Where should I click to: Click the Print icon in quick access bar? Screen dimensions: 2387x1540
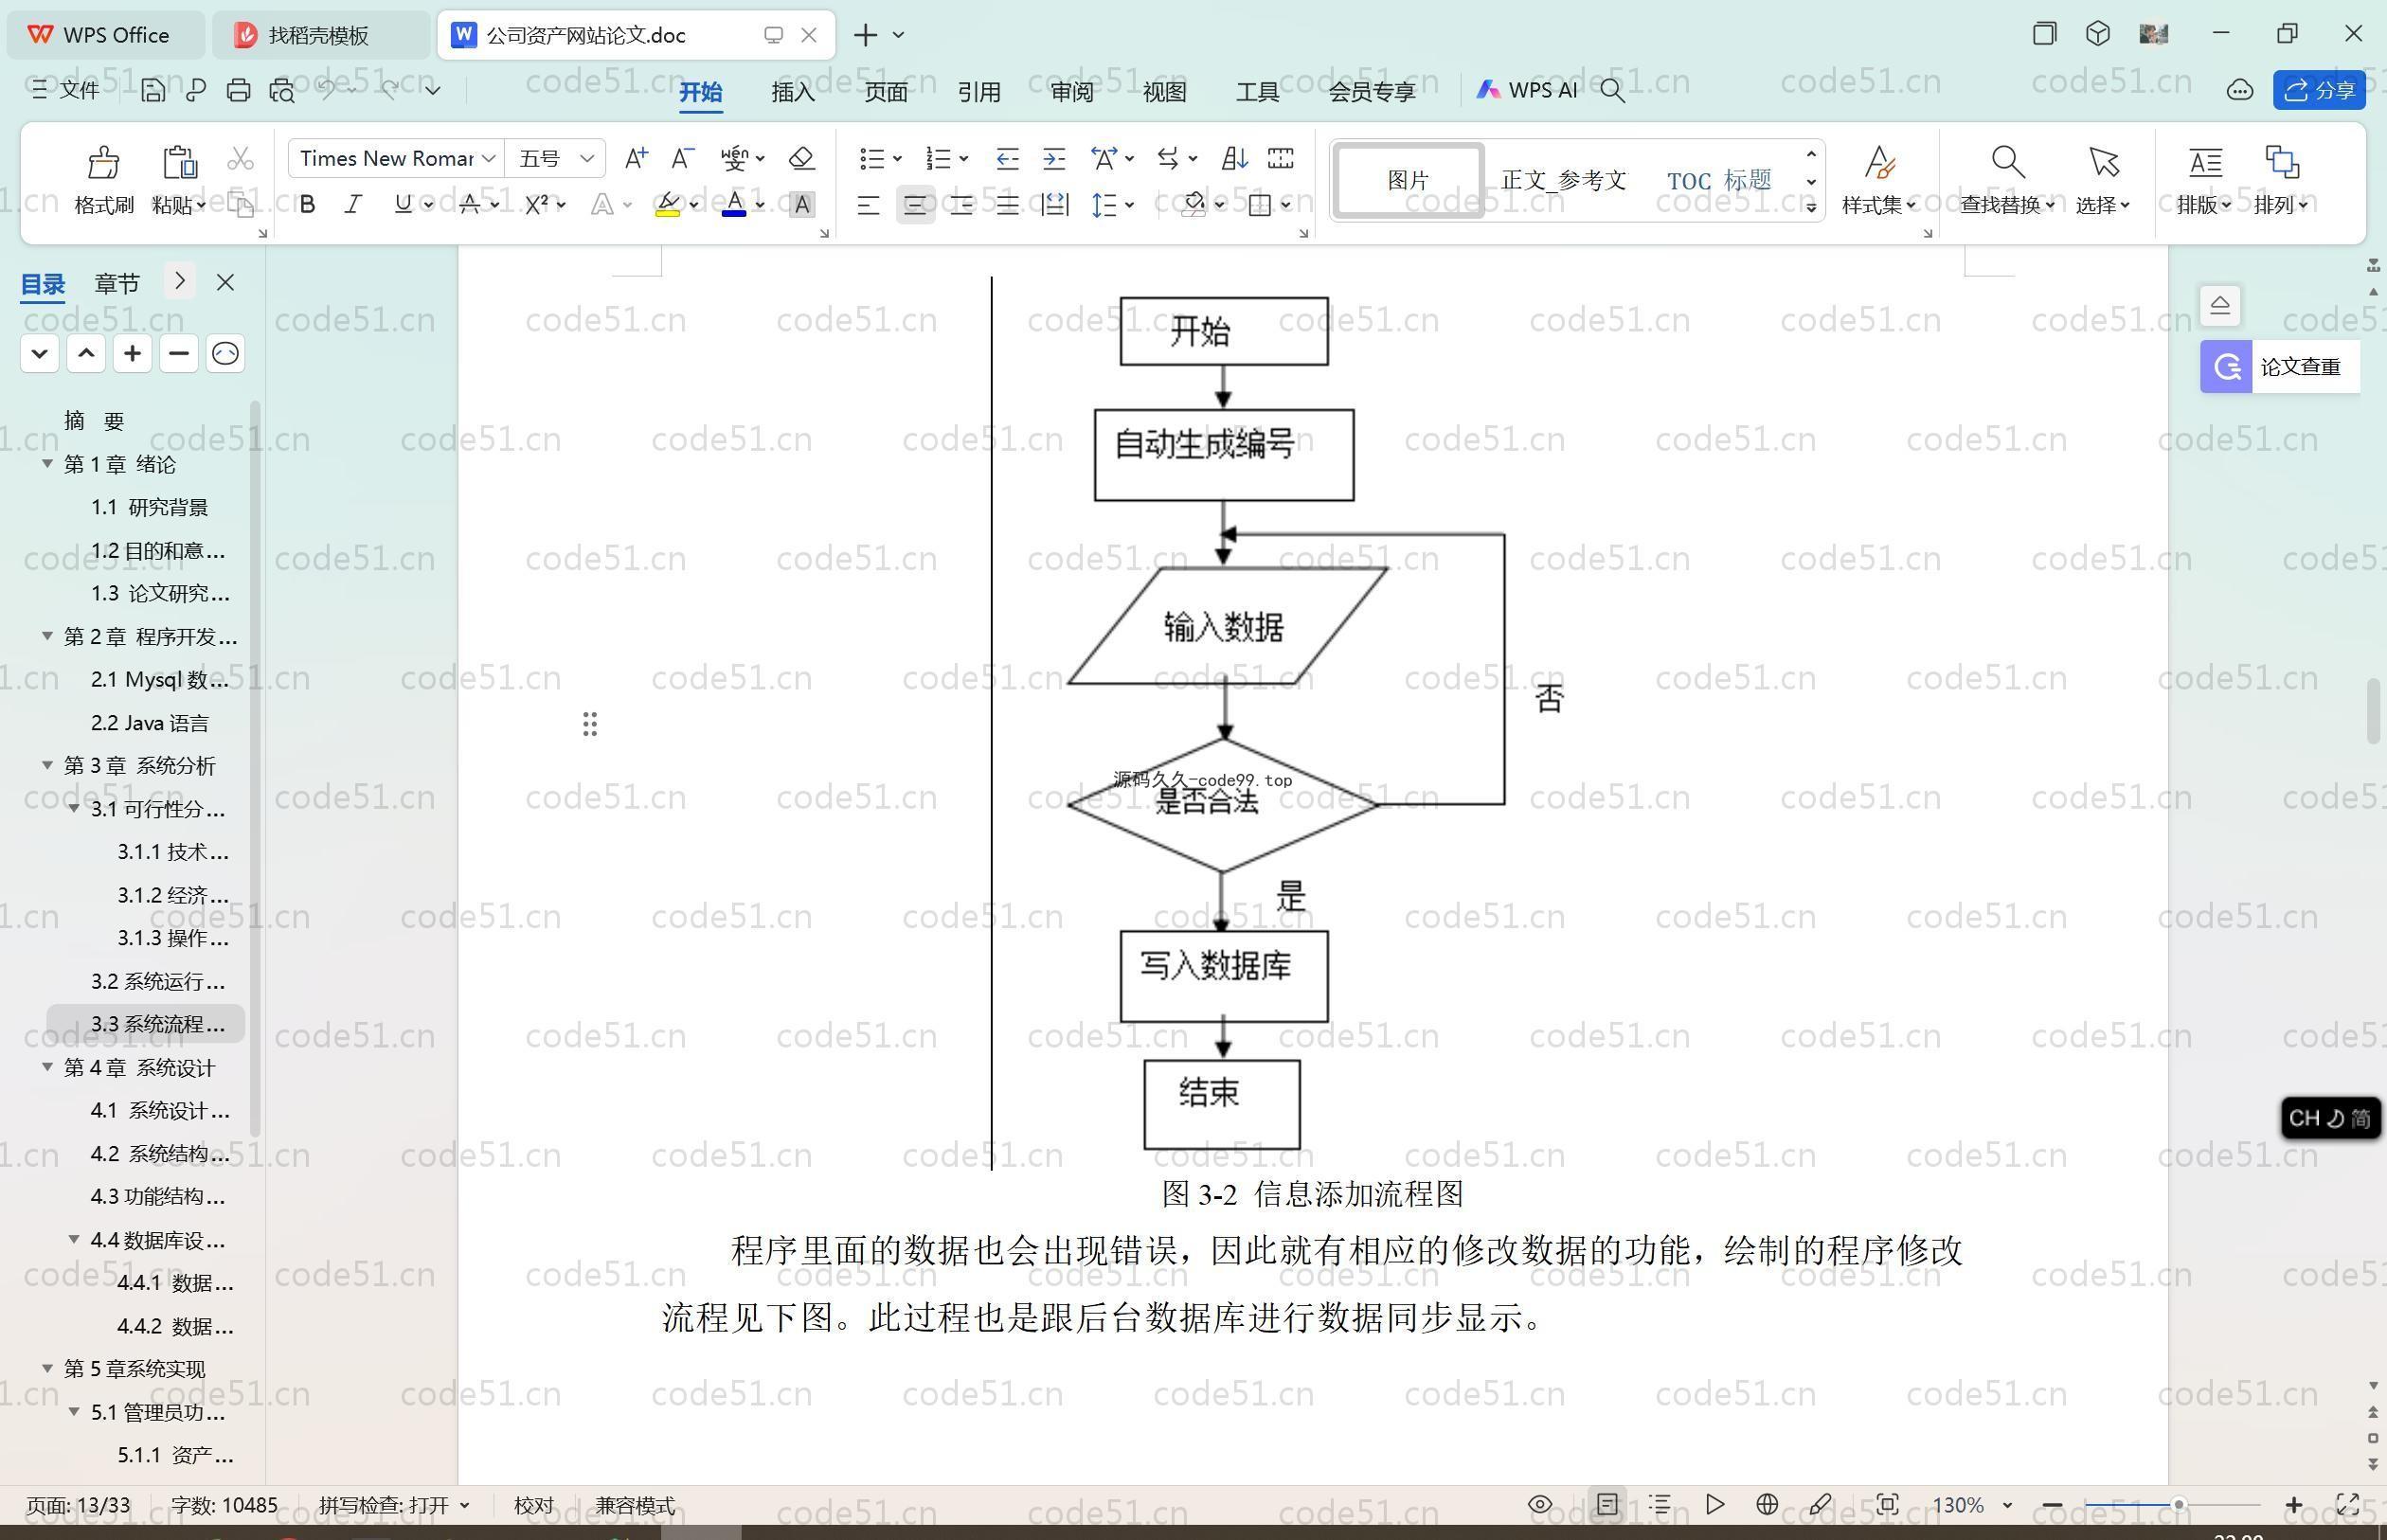[238, 90]
